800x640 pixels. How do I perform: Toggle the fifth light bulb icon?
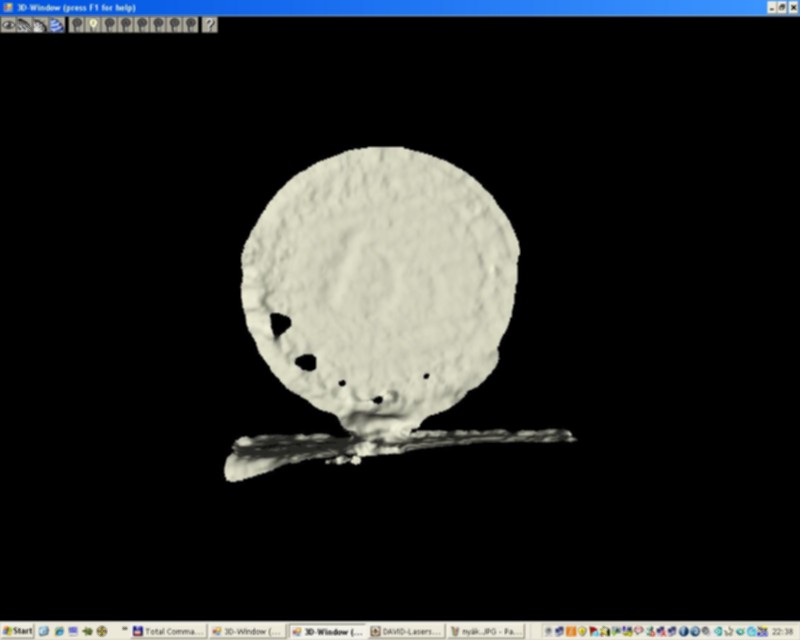(142, 24)
